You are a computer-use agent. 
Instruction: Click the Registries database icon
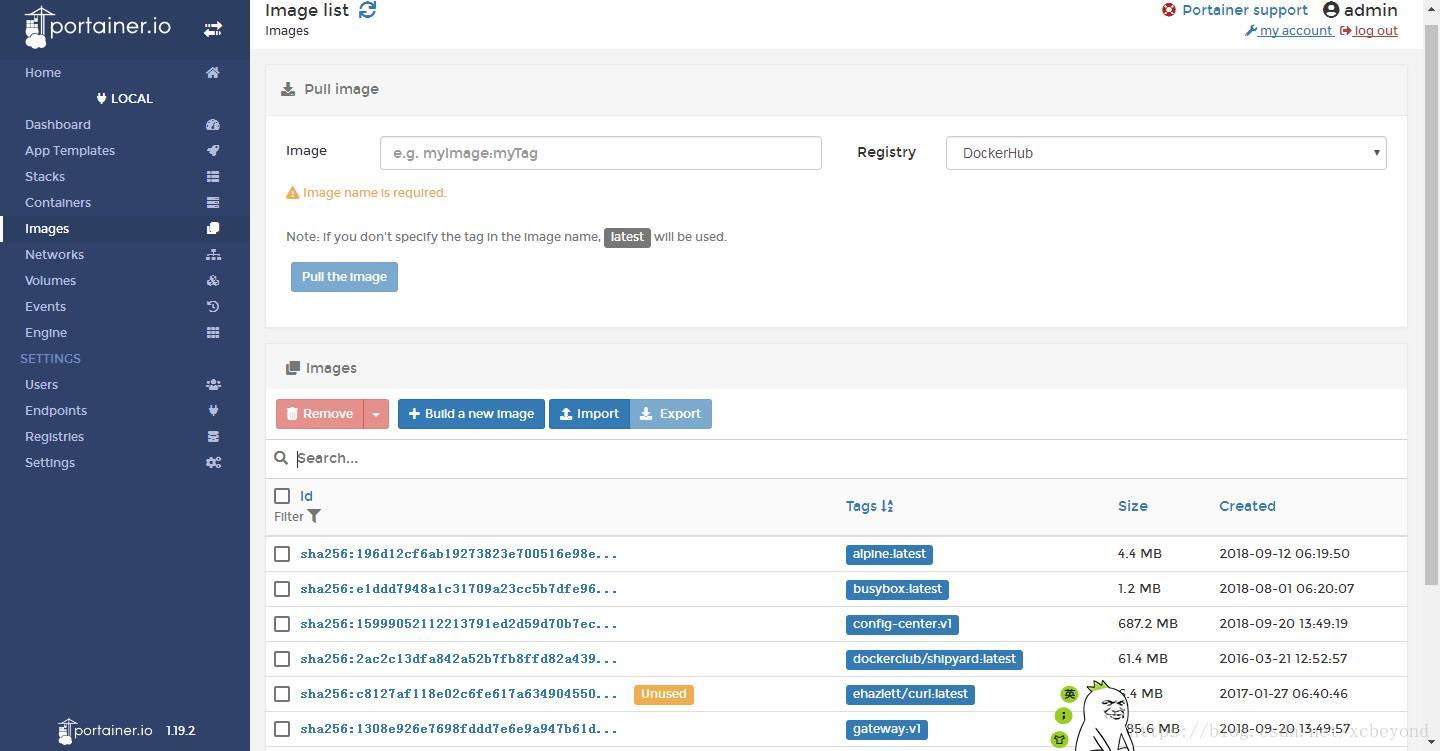point(213,437)
